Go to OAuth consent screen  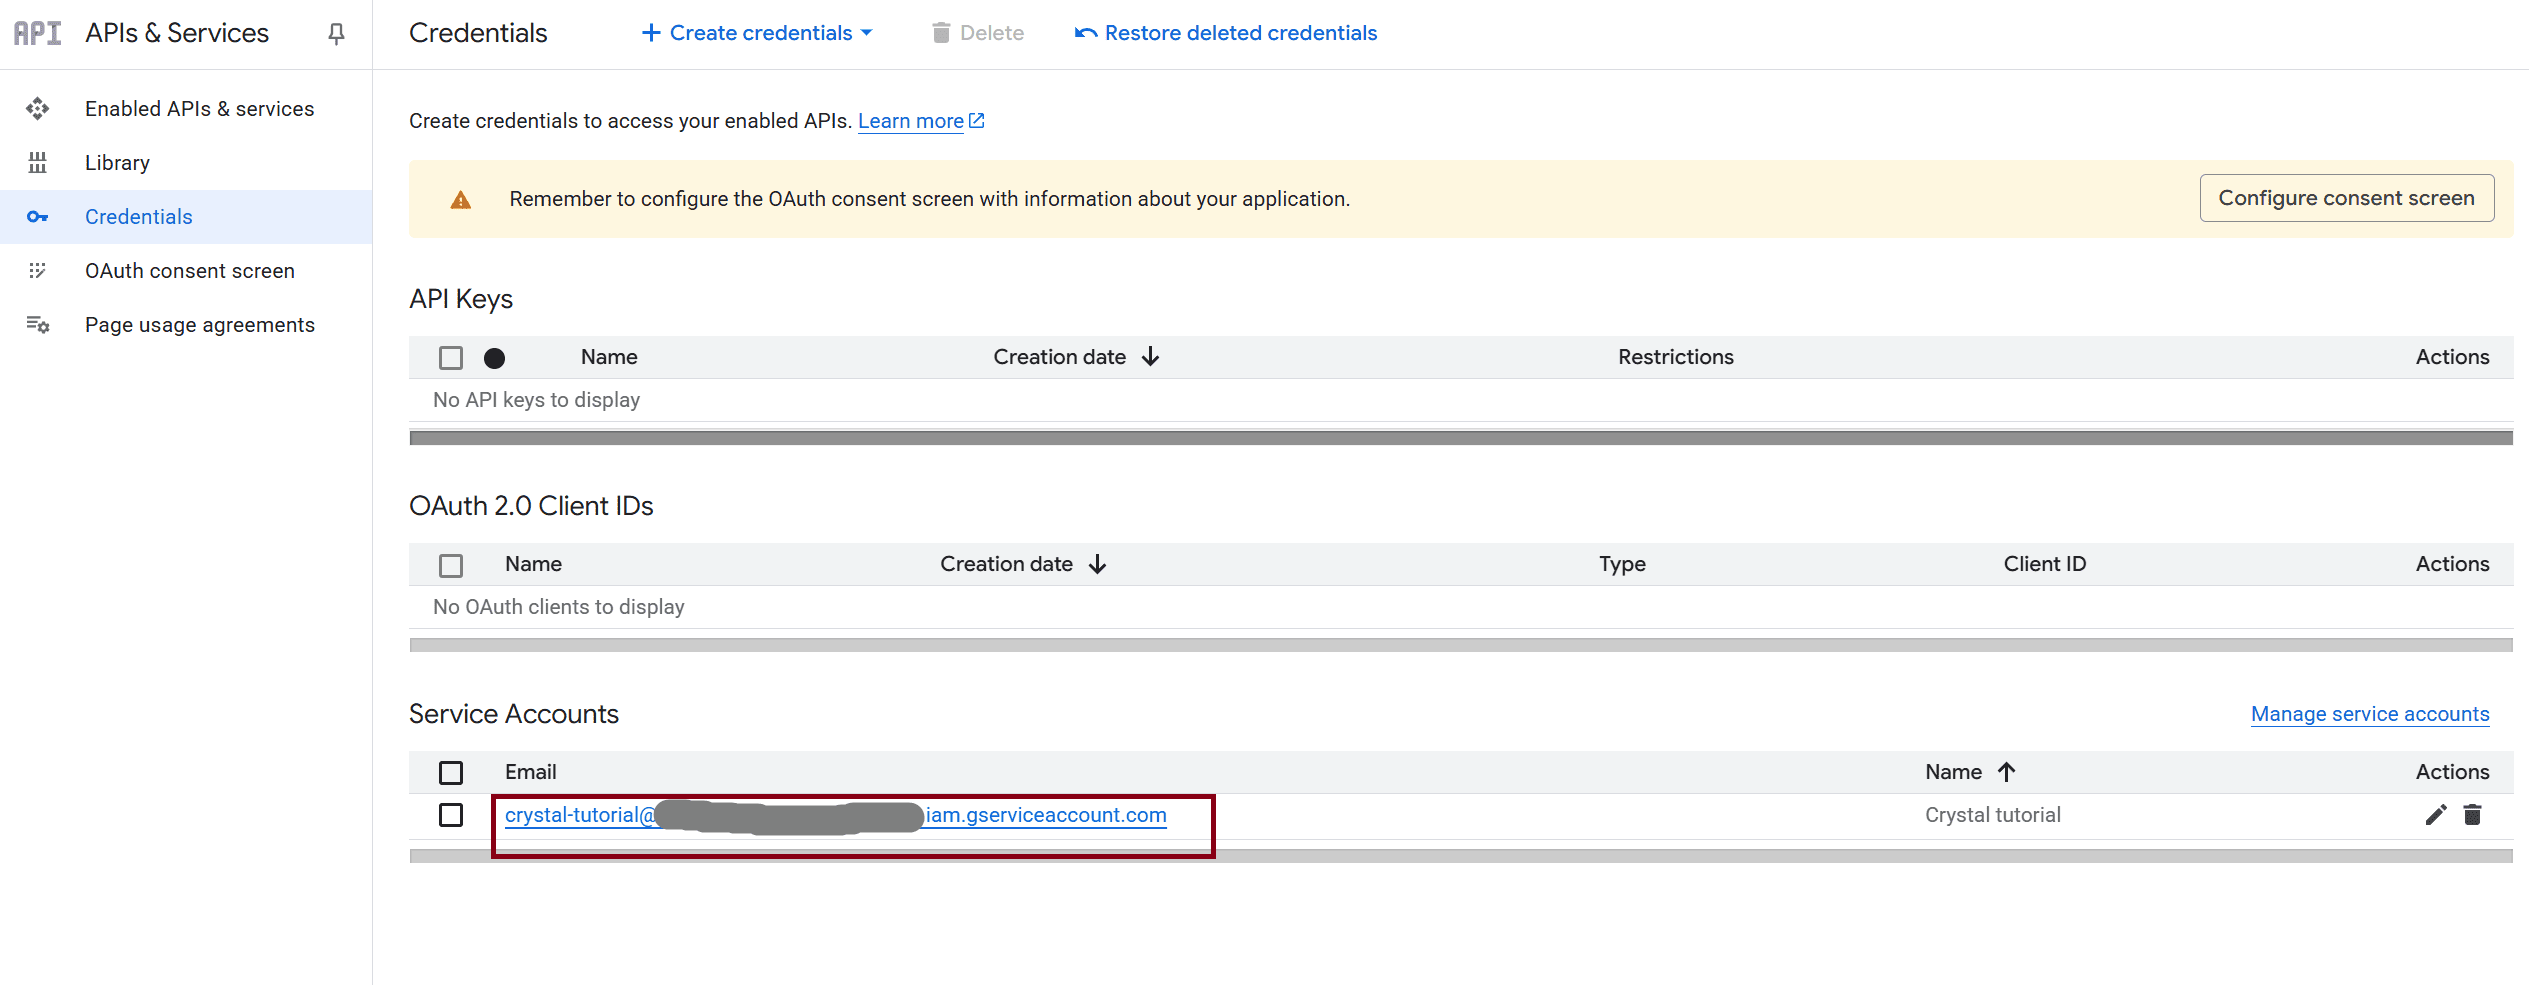coord(189,271)
